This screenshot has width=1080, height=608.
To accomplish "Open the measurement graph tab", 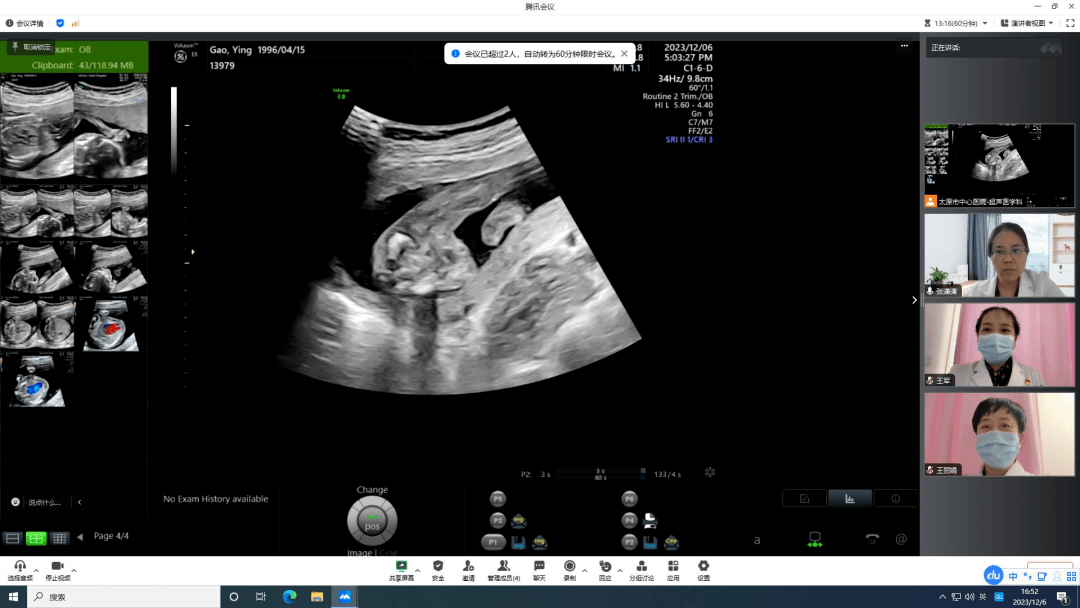I will pyautogui.click(x=850, y=499).
